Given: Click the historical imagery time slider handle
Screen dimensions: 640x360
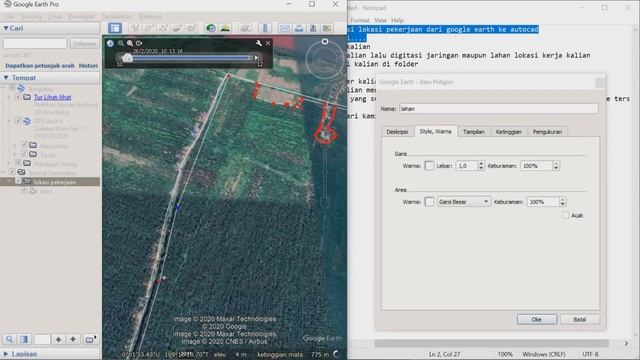Looking at the screenshot, I should click(127, 58).
